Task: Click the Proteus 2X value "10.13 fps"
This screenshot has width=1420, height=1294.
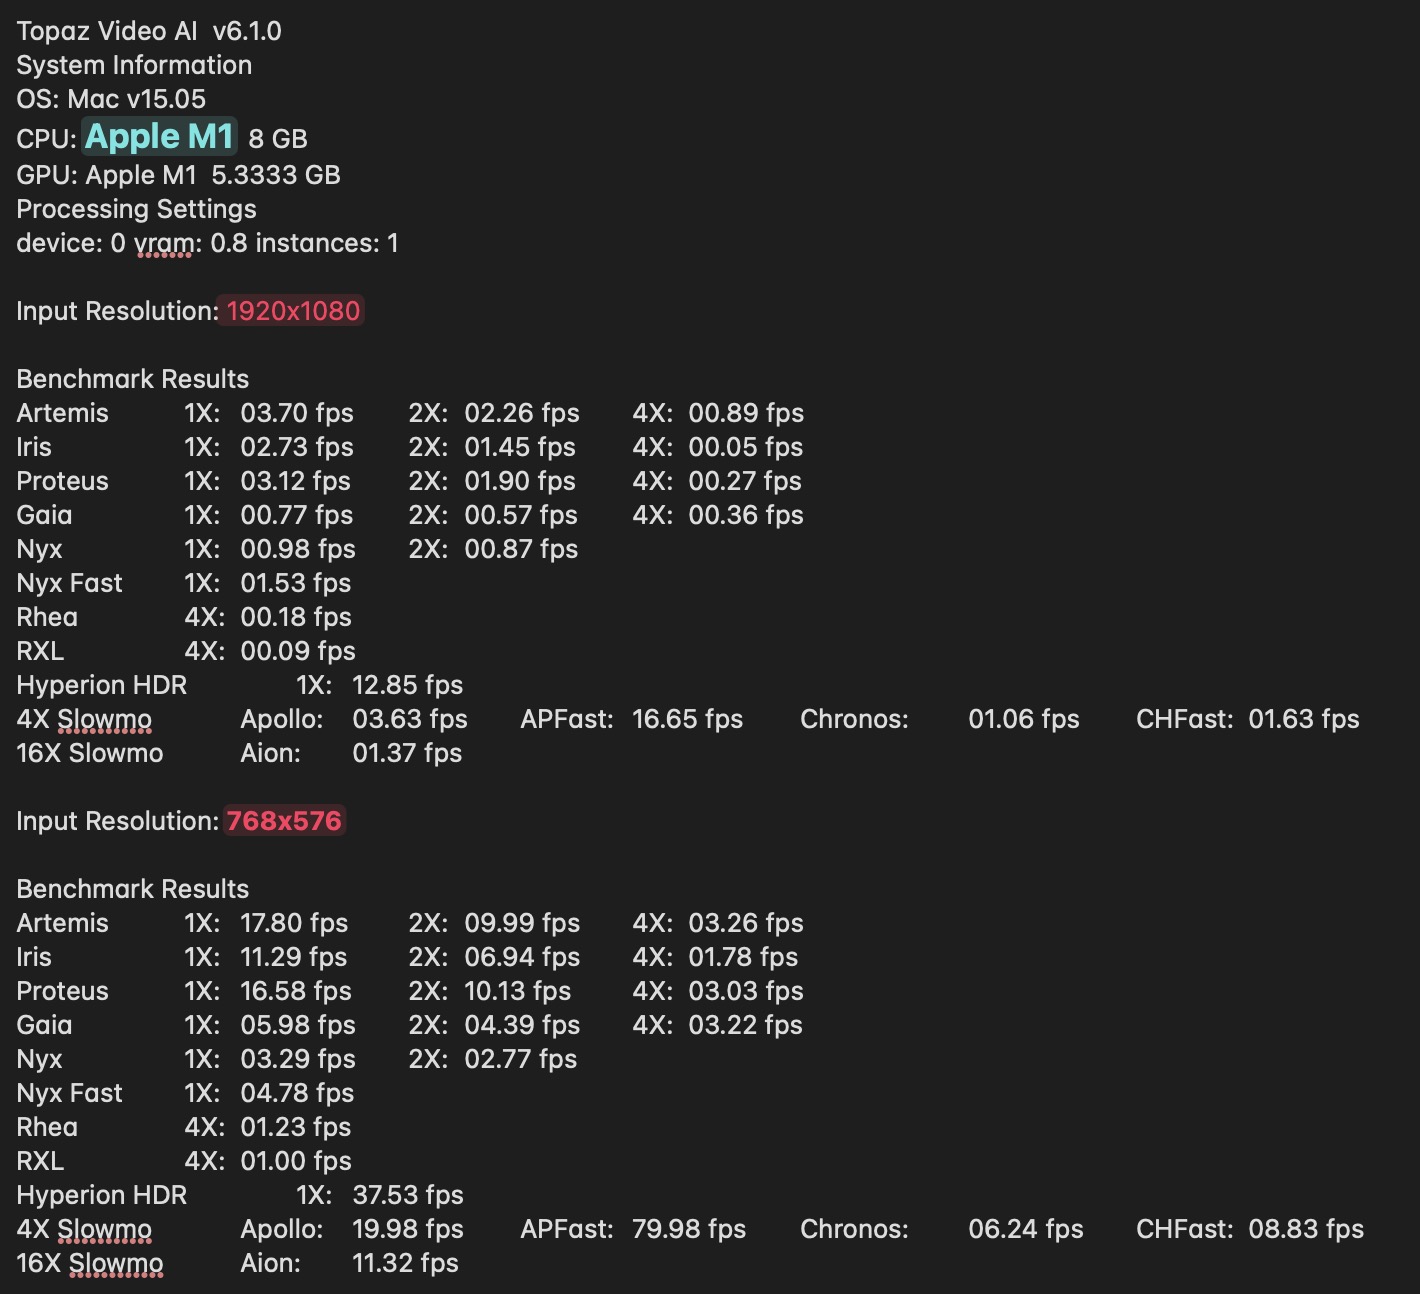Action: point(518,991)
